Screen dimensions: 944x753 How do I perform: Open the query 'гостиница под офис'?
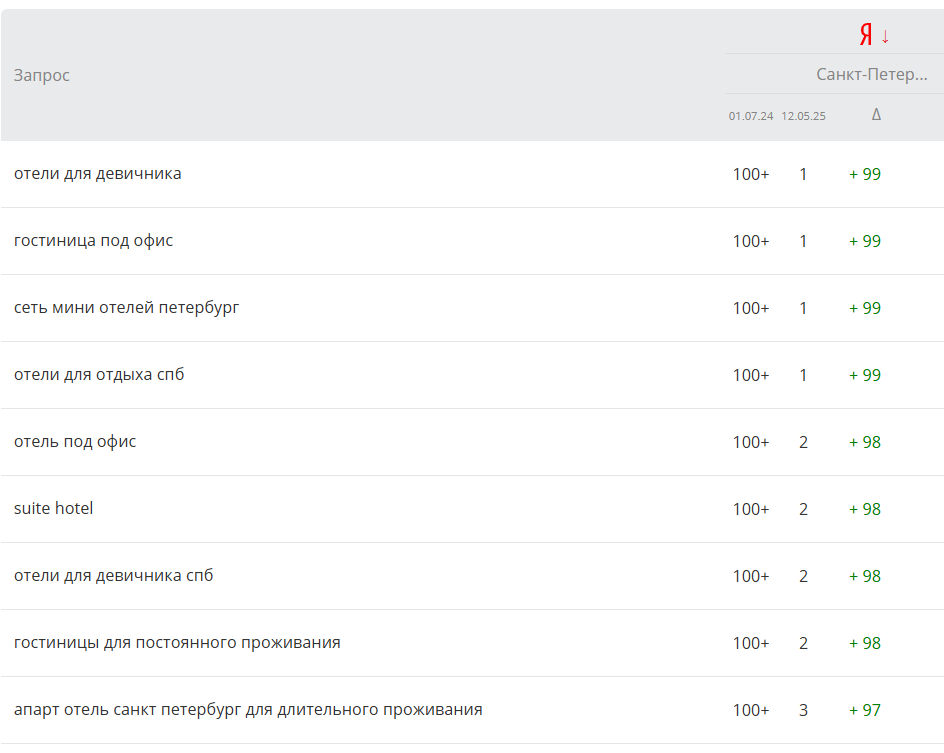[93, 241]
